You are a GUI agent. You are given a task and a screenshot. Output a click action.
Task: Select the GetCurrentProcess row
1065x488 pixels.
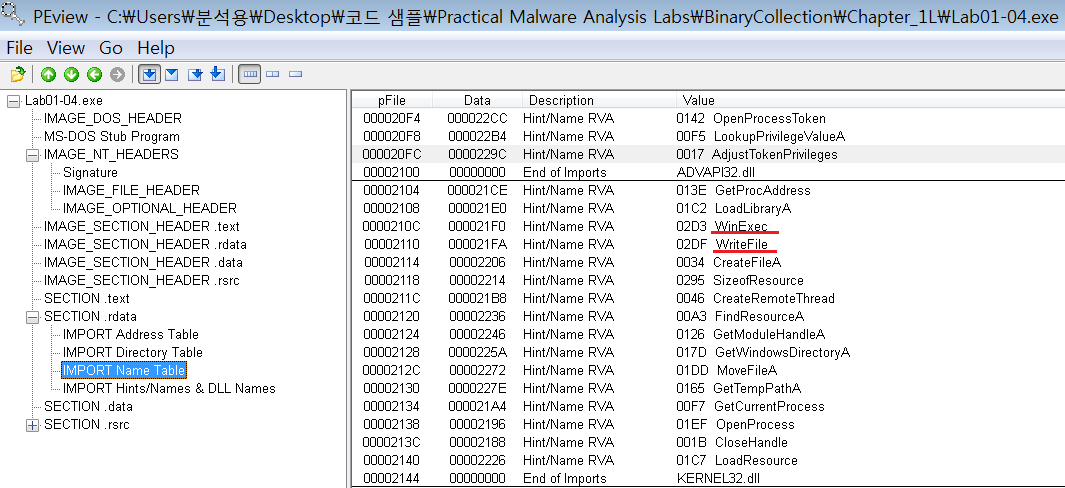coord(708,406)
